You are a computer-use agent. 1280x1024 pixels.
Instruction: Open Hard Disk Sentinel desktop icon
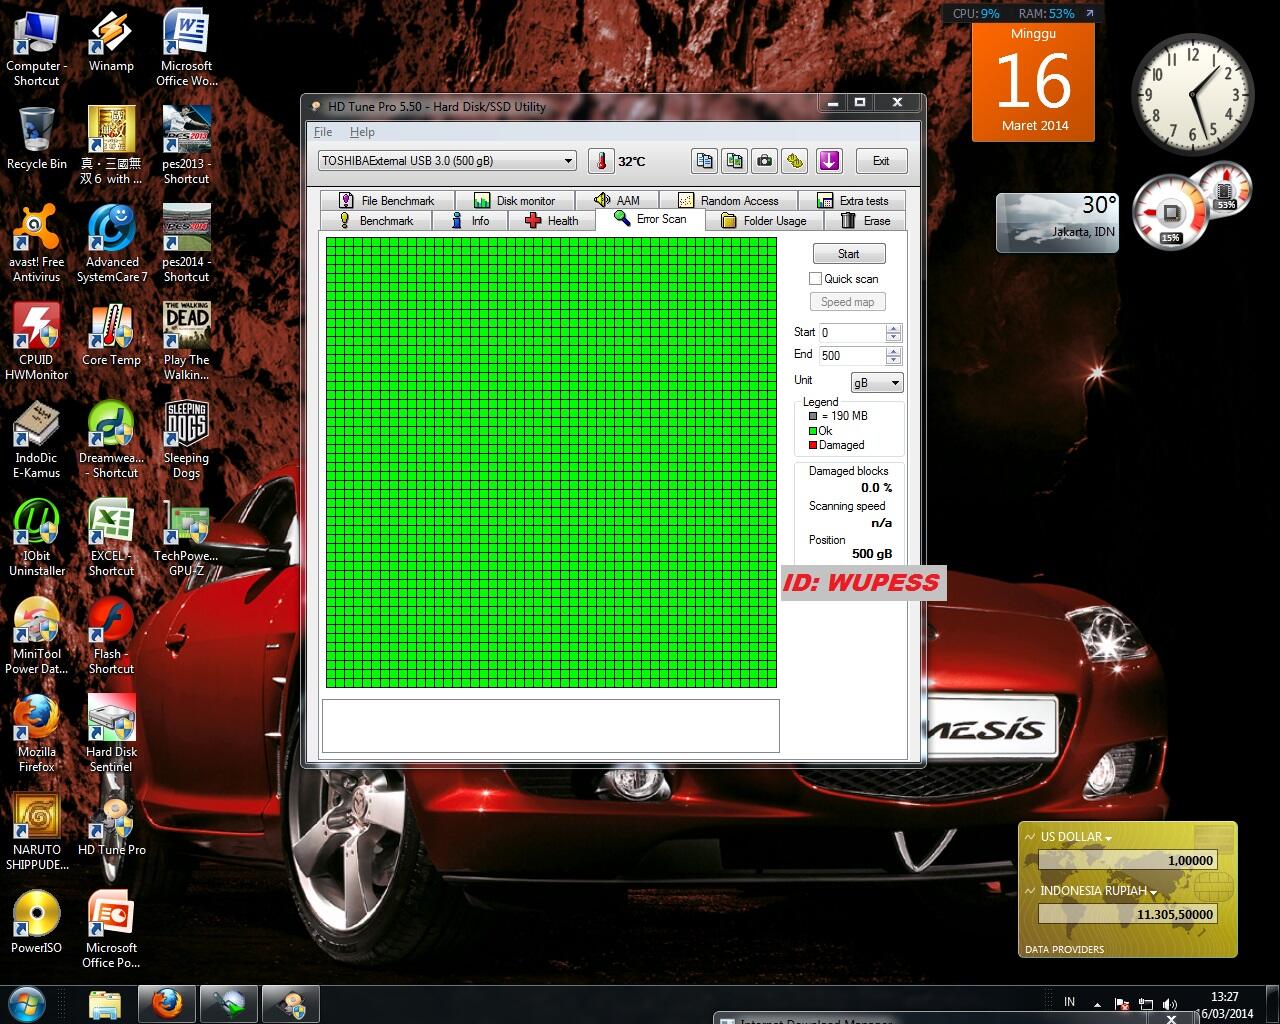111,734
